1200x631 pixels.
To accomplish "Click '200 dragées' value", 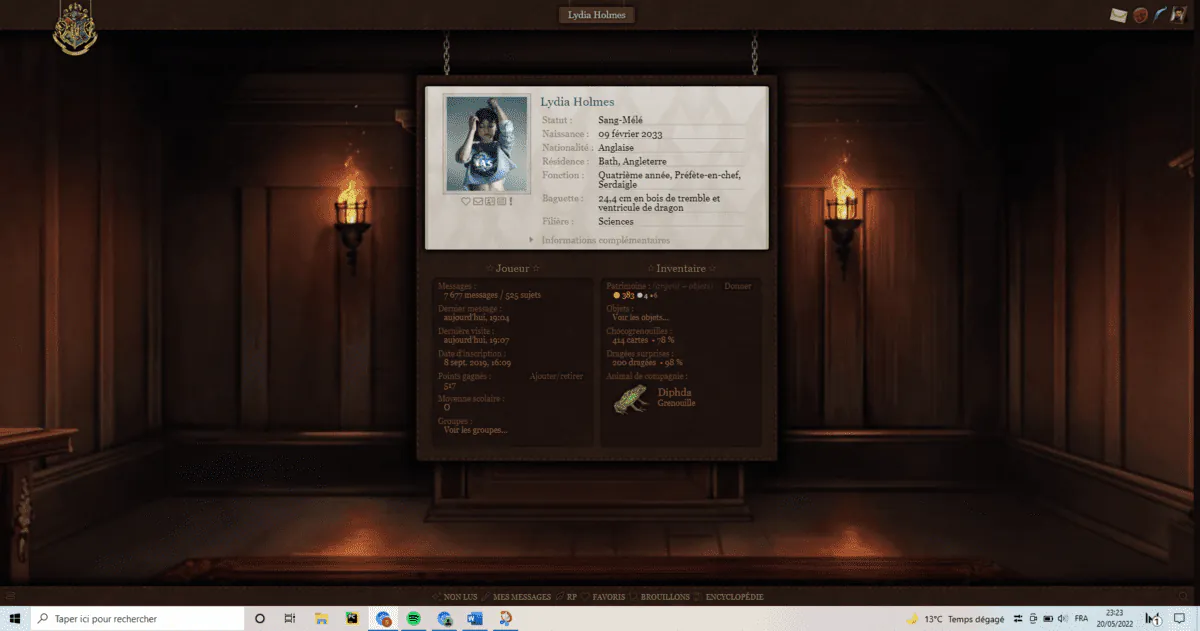I will pos(633,362).
